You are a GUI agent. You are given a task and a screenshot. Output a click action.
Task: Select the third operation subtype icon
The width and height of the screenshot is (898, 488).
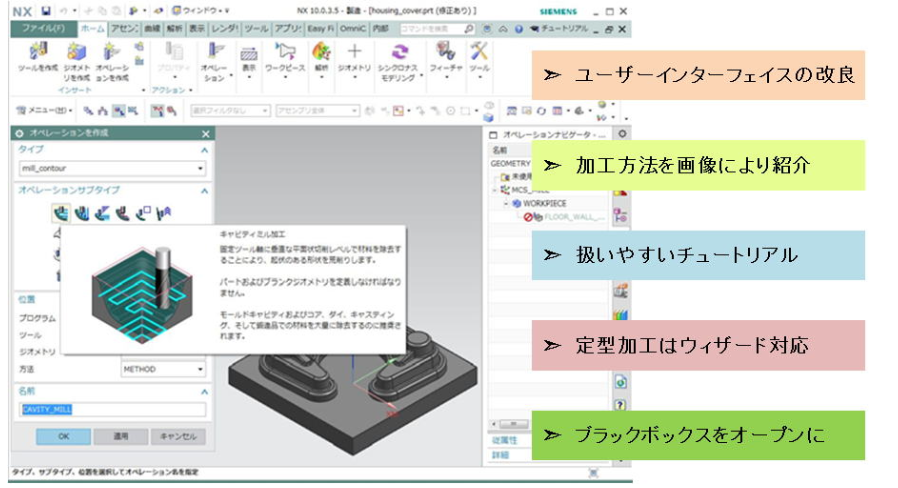[x=103, y=214]
